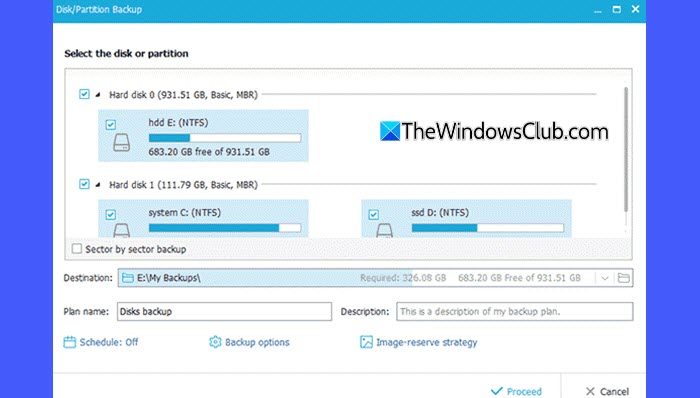Click the 683.20 GB free of 931.51 GB text
This screenshot has height=398, width=700.
[x=209, y=152]
